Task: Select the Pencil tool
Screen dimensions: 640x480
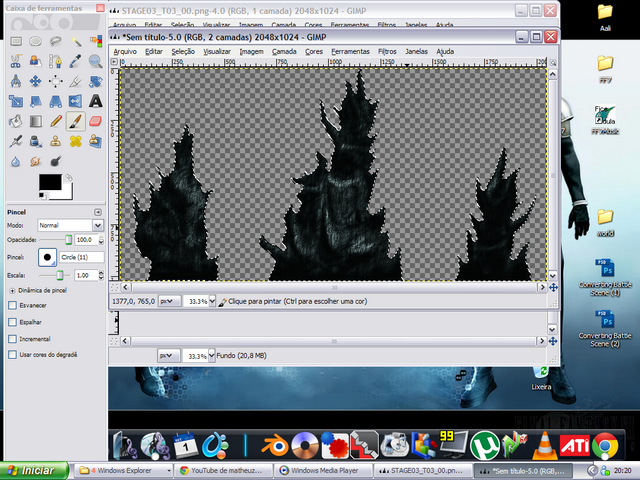Action: (x=56, y=121)
